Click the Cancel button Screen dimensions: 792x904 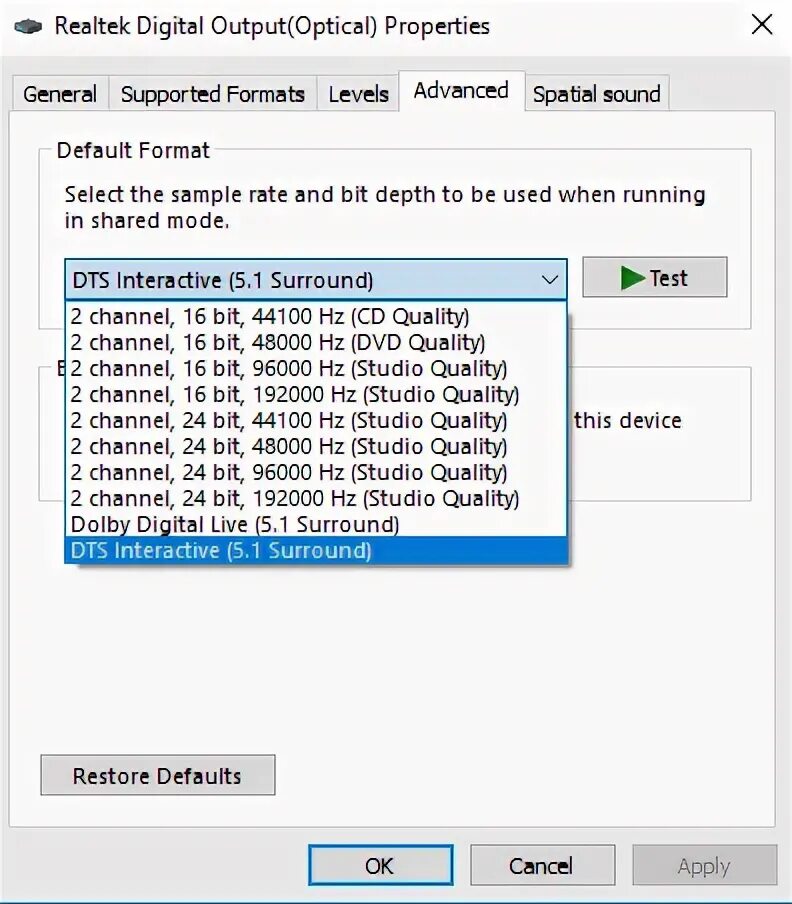542,865
